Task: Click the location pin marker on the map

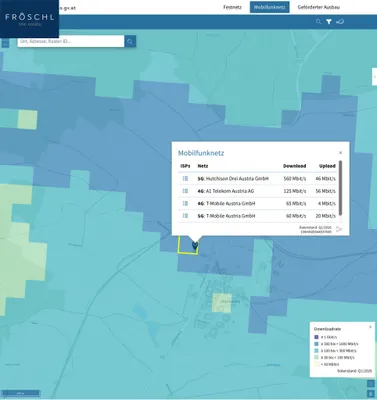Action: [195, 246]
